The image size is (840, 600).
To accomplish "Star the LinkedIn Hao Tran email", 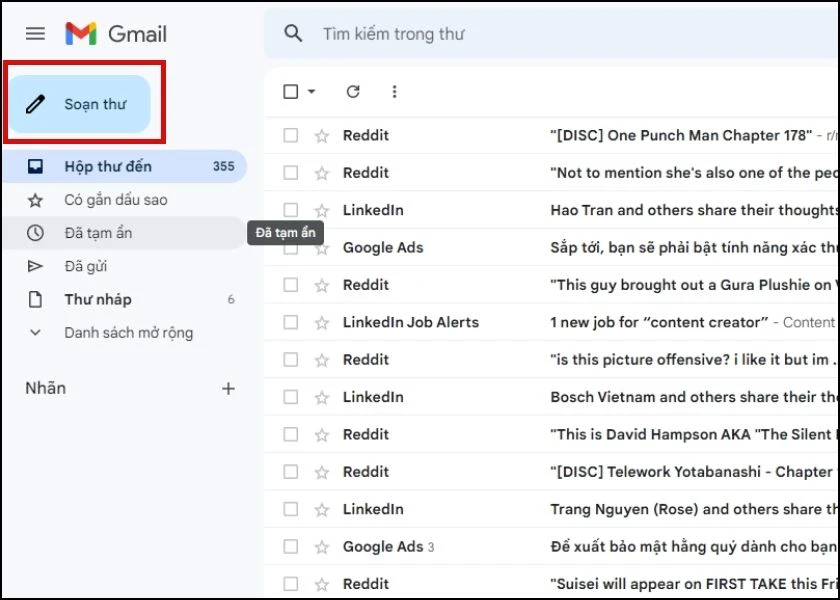I will 321,210.
